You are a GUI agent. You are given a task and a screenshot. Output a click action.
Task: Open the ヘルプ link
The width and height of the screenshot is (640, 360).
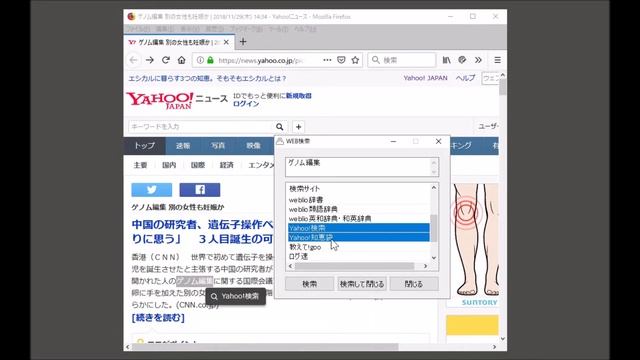[465, 78]
